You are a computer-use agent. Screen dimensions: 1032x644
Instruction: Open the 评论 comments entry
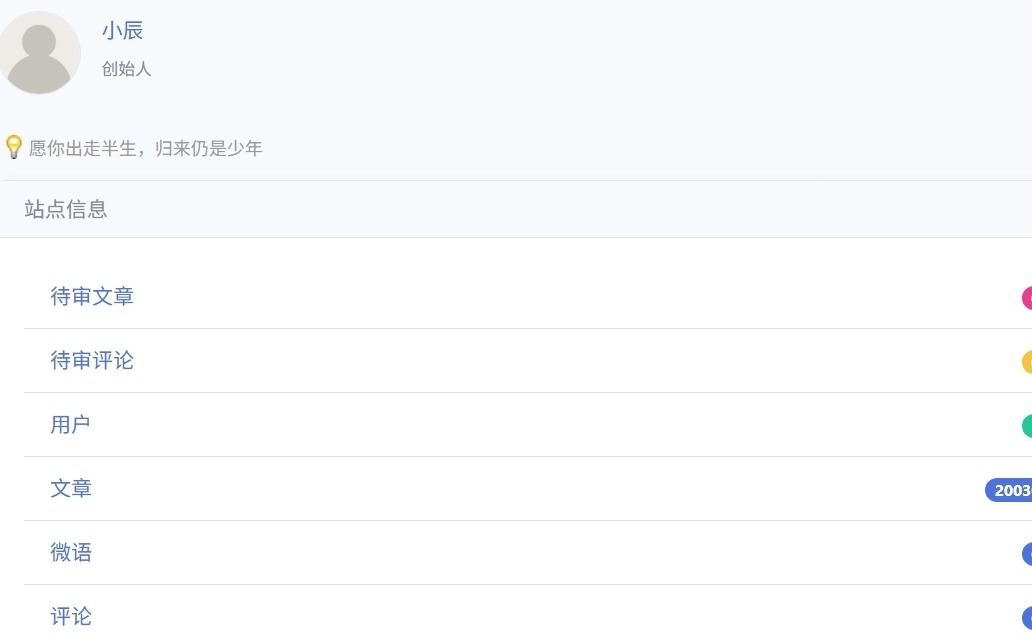(70, 616)
